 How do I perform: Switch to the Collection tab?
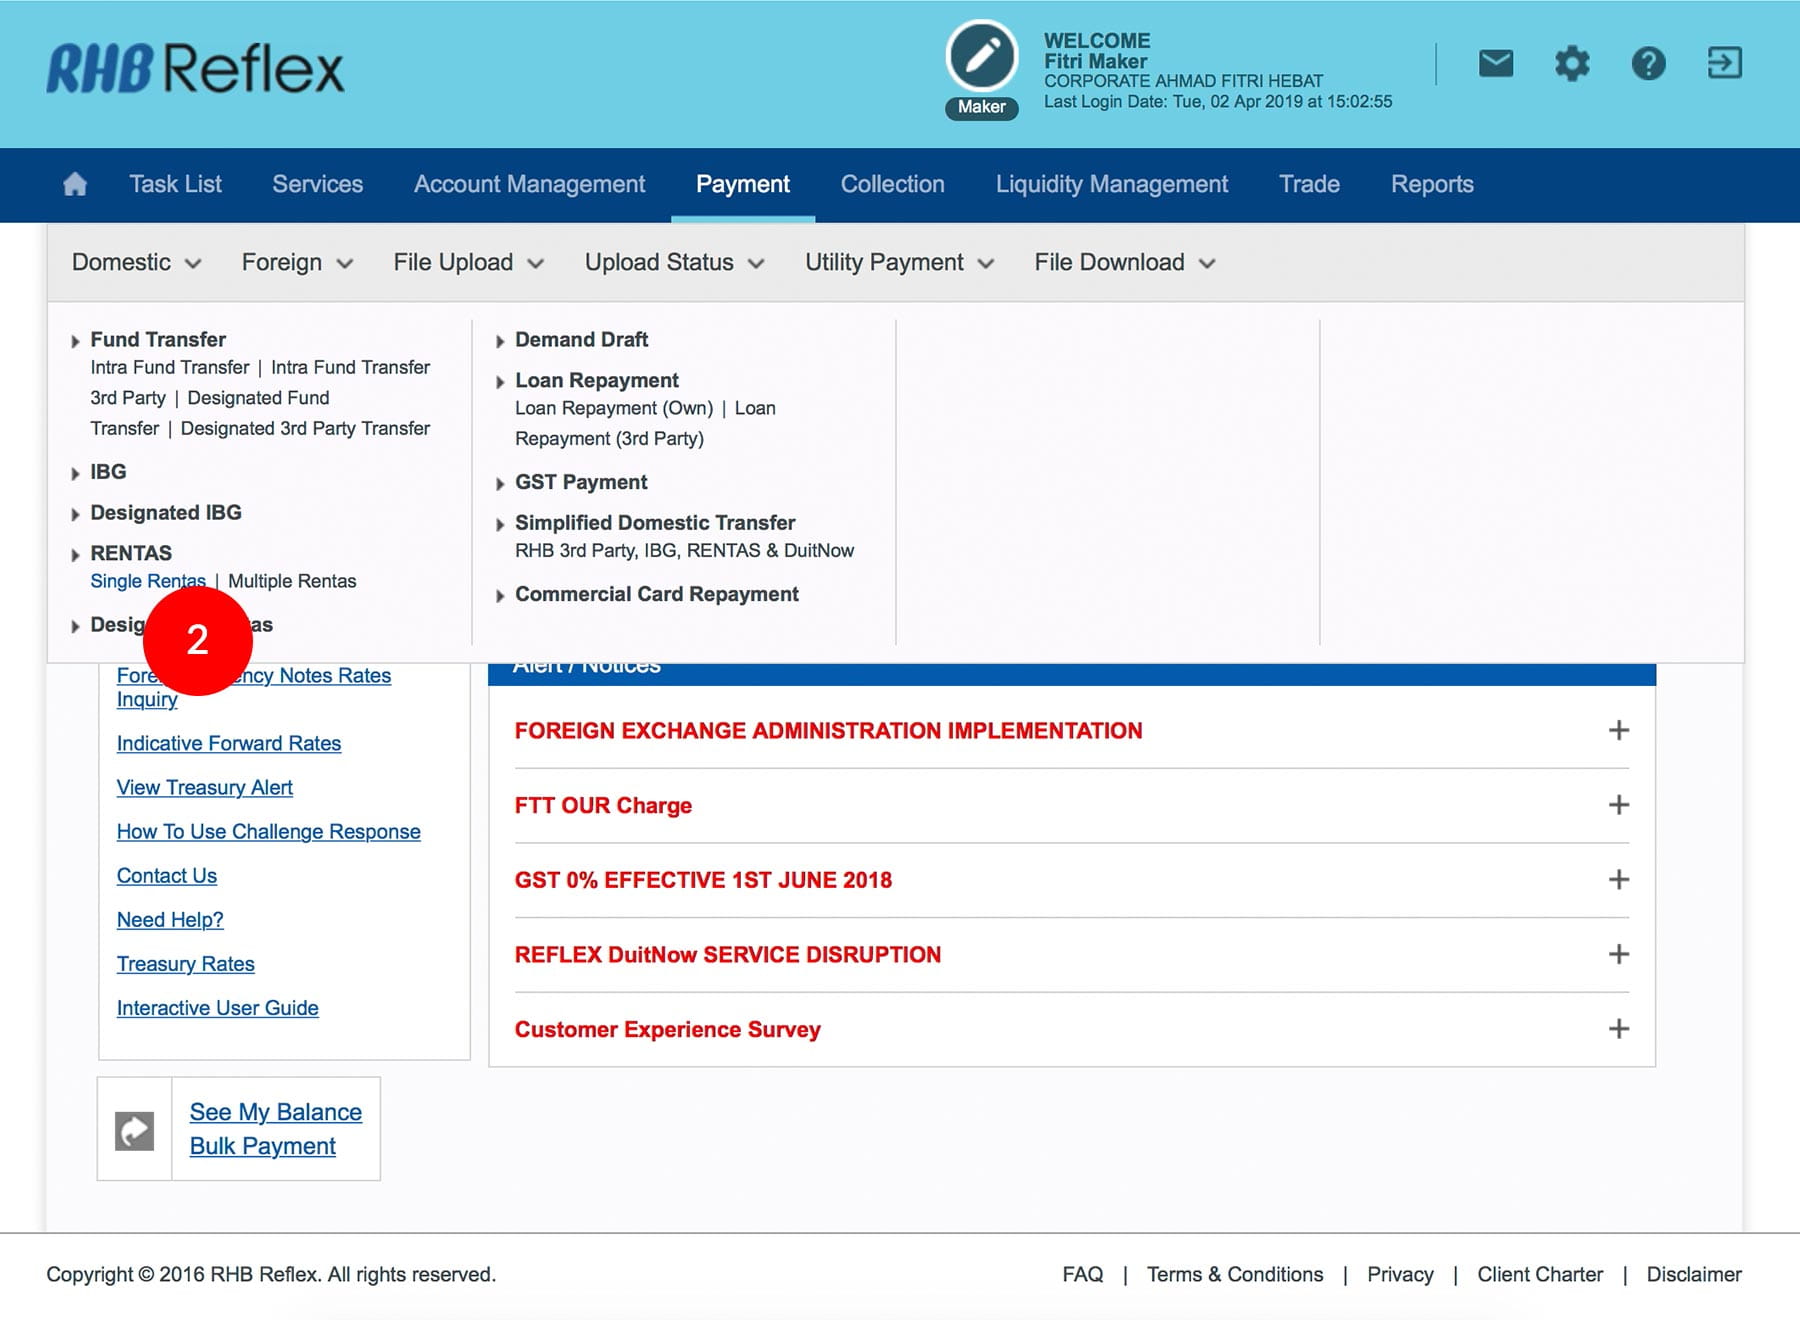pyautogui.click(x=892, y=184)
